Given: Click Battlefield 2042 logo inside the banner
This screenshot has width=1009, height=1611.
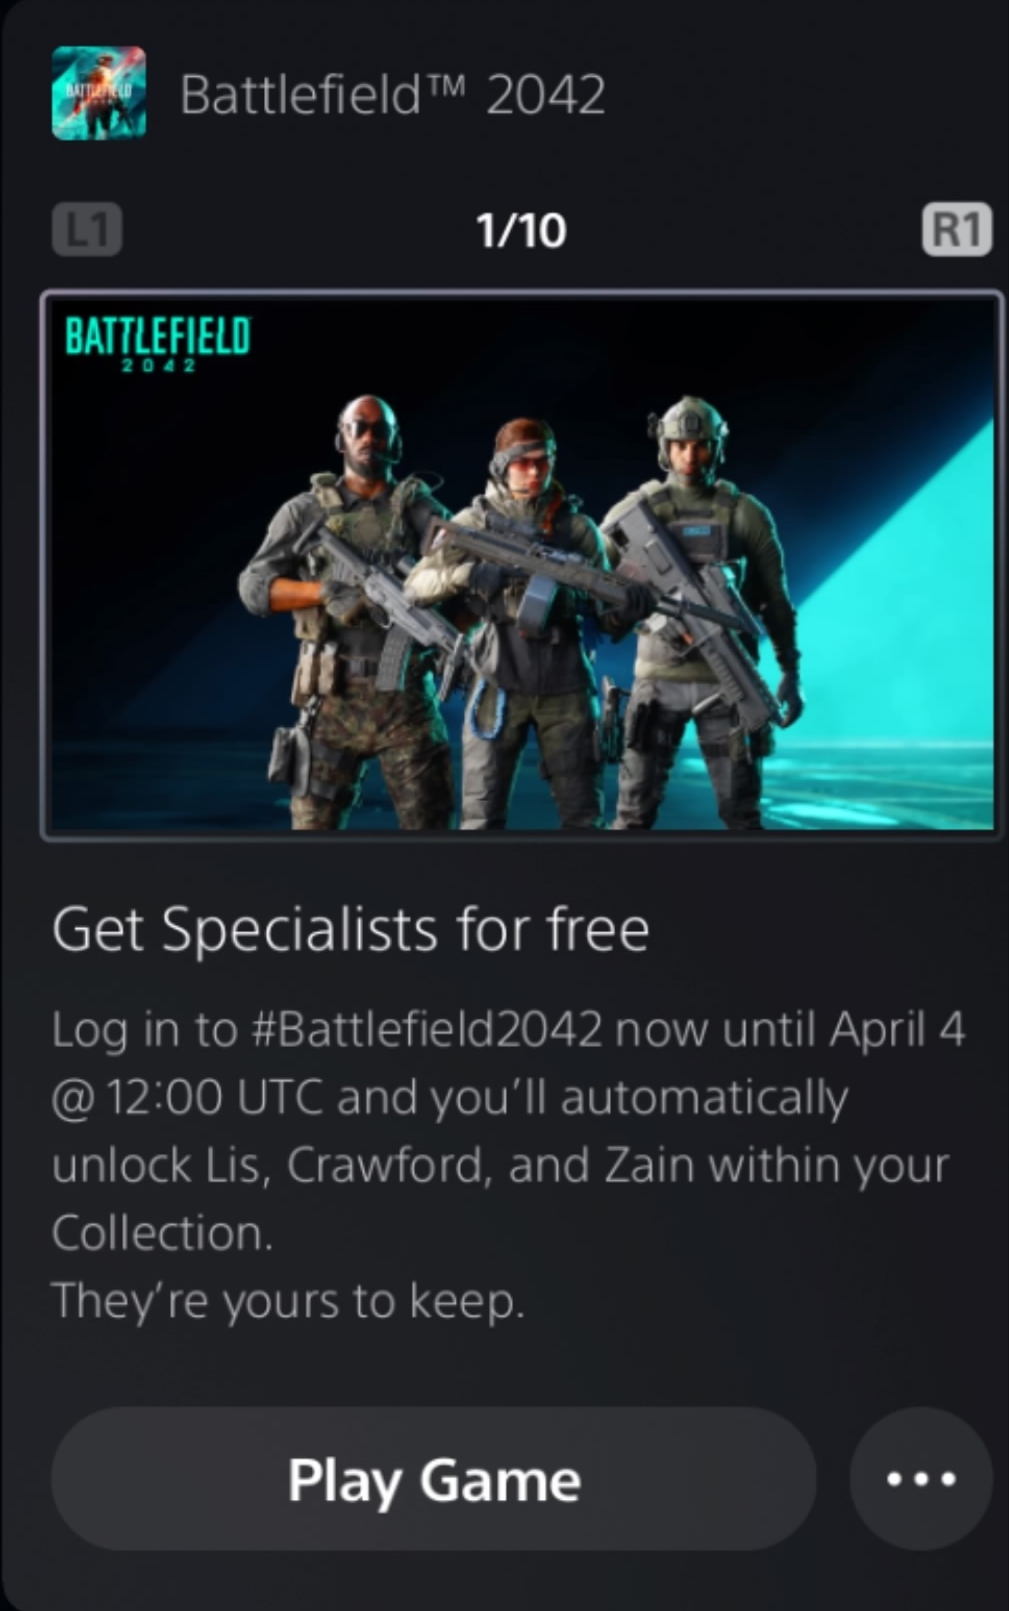Looking at the screenshot, I should (157, 343).
